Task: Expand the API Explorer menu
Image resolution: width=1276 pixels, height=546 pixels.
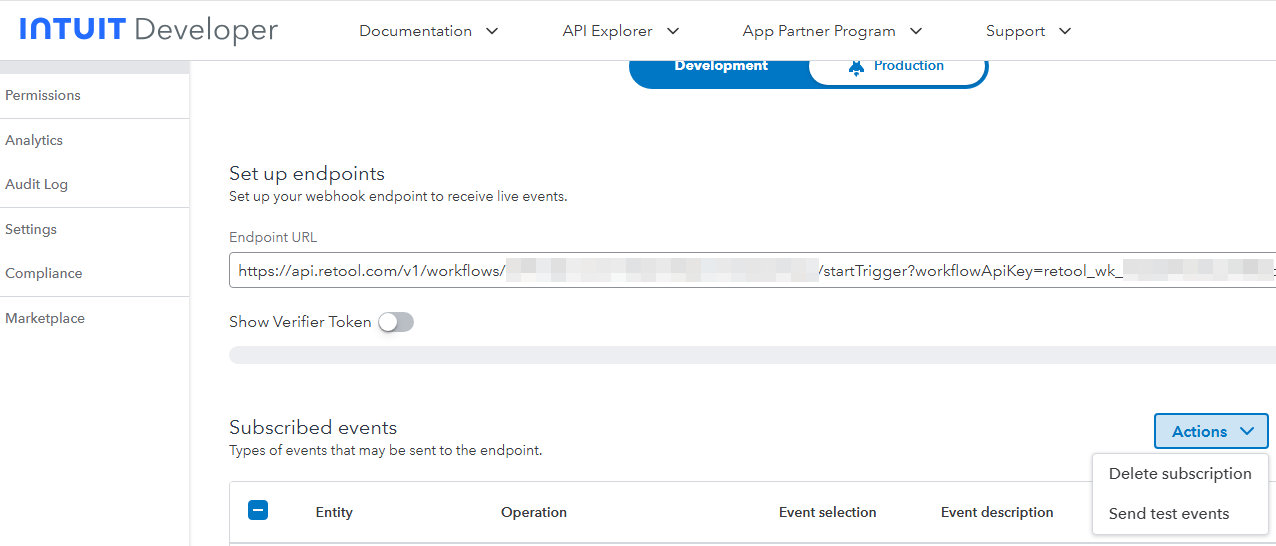Action: [621, 31]
